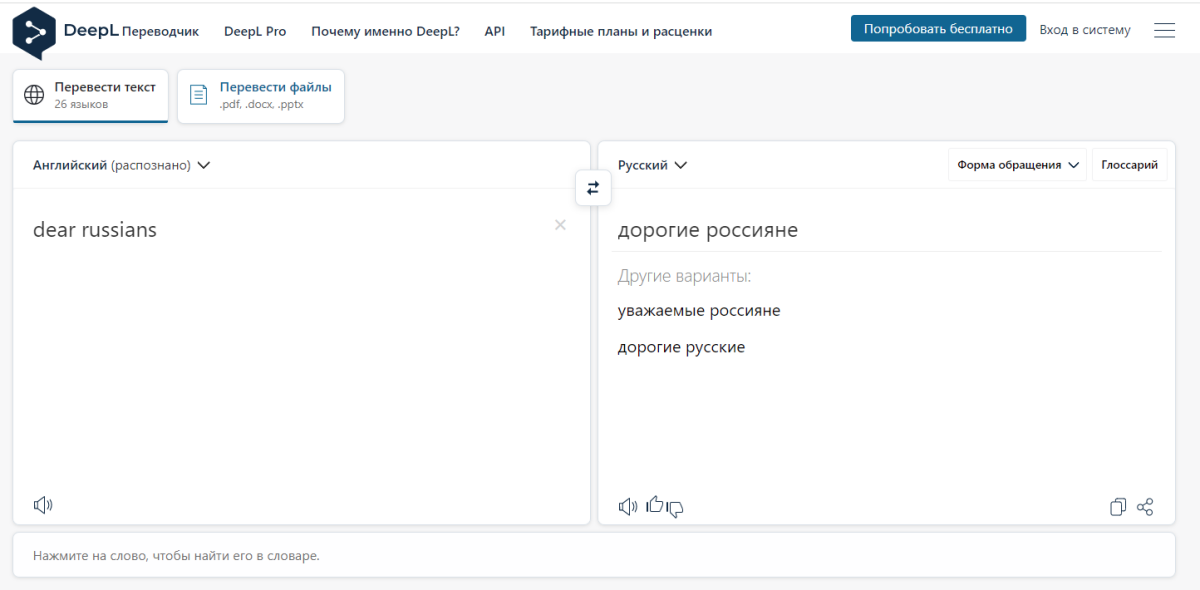Viewport: 1200px width, 590px height.
Task: Select alternative translation дорогие русские
Action: [x=681, y=348]
